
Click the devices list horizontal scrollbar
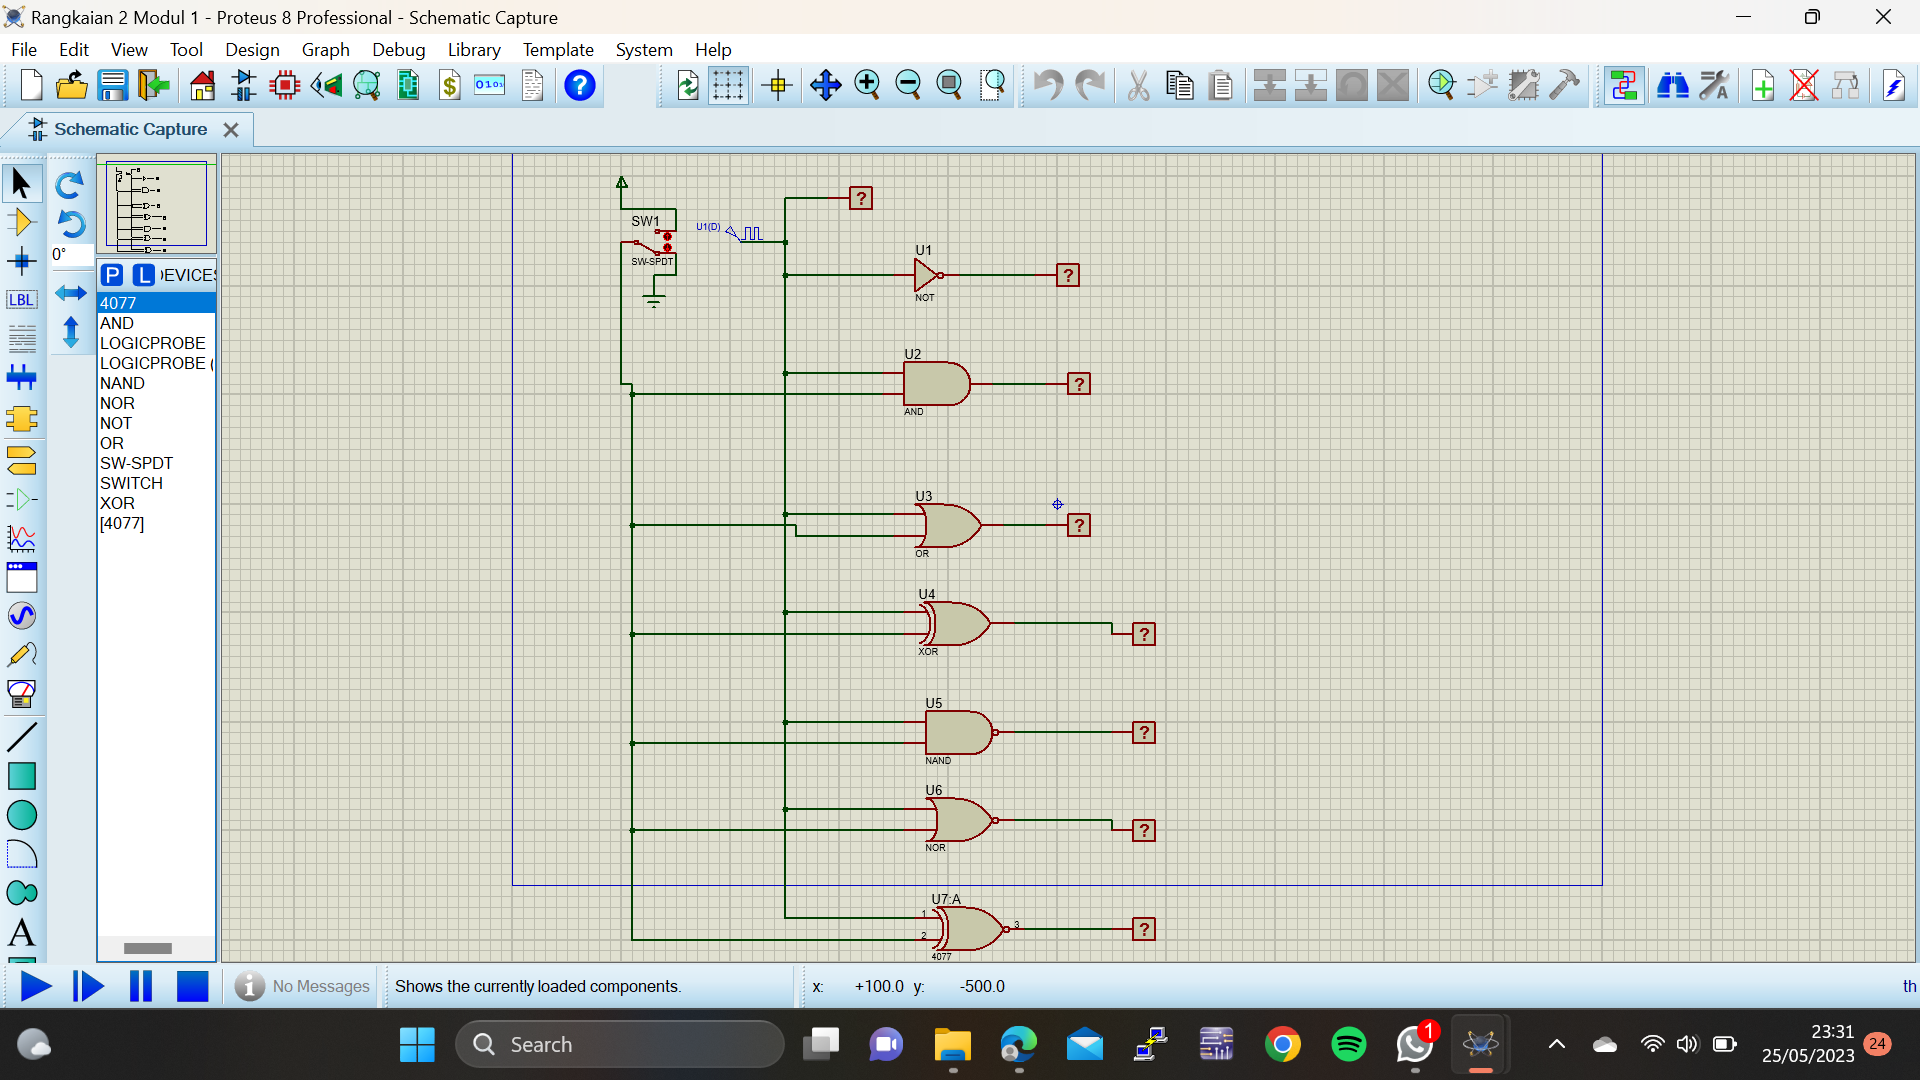click(148, 948)
